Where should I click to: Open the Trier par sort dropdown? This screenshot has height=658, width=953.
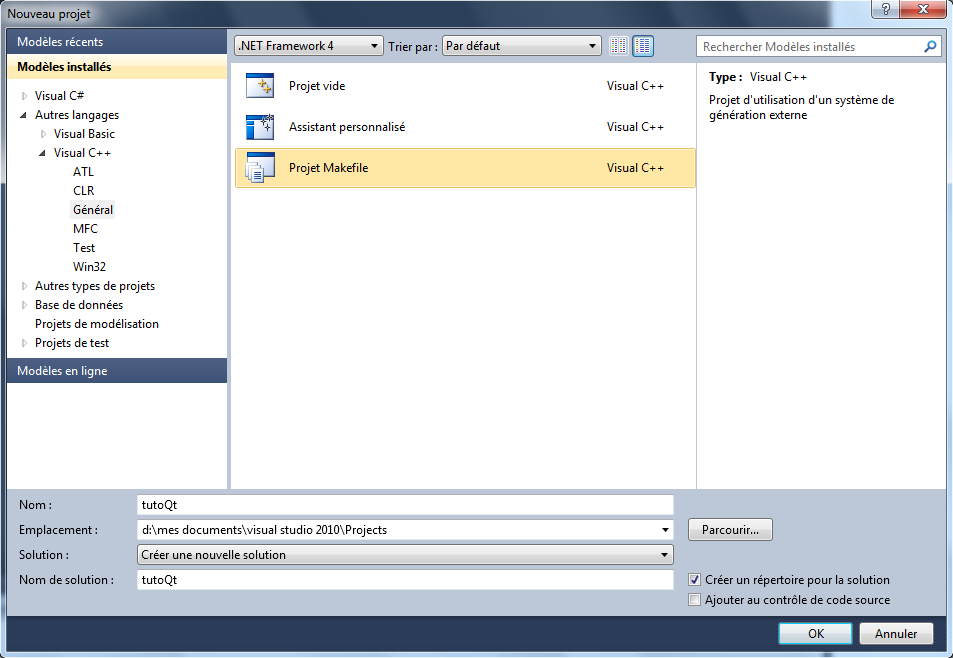(521, 46)
